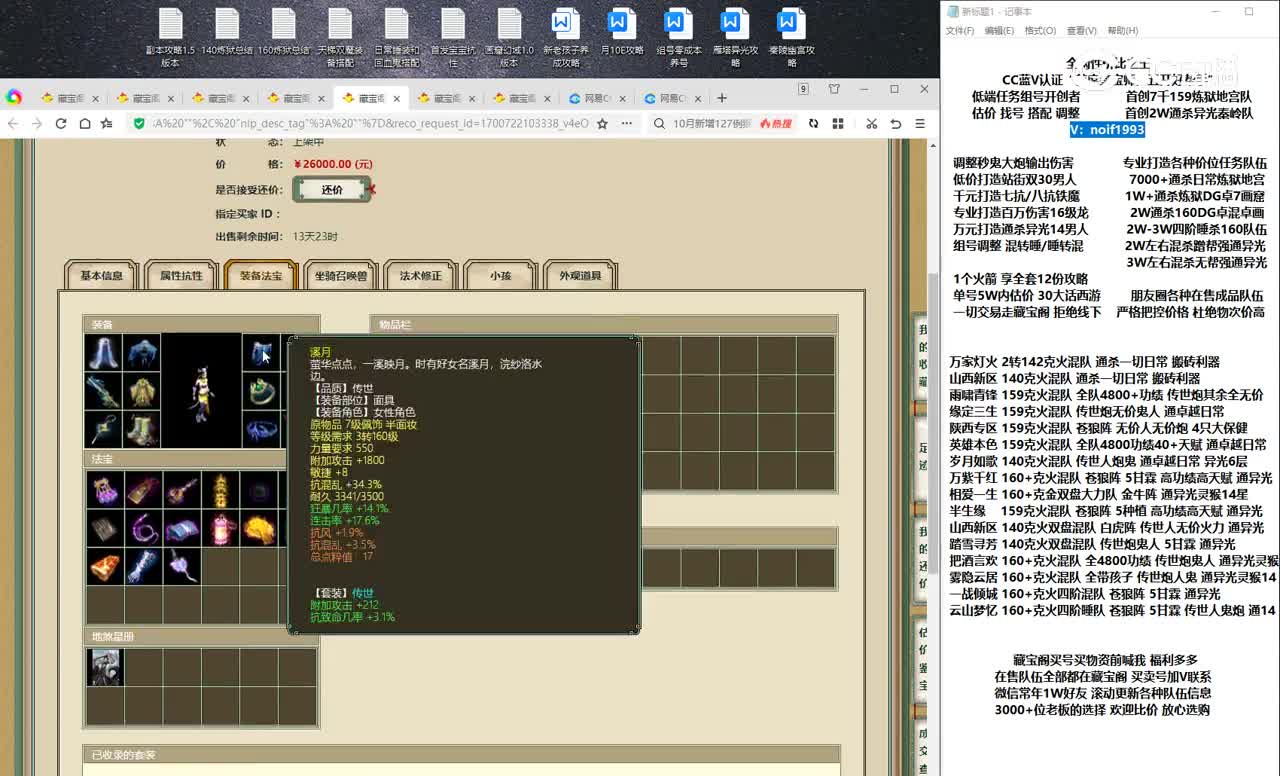Switch to the 法术修正 tab
The width and height of the screenshot is (1280, 776).
pos(420,276)
